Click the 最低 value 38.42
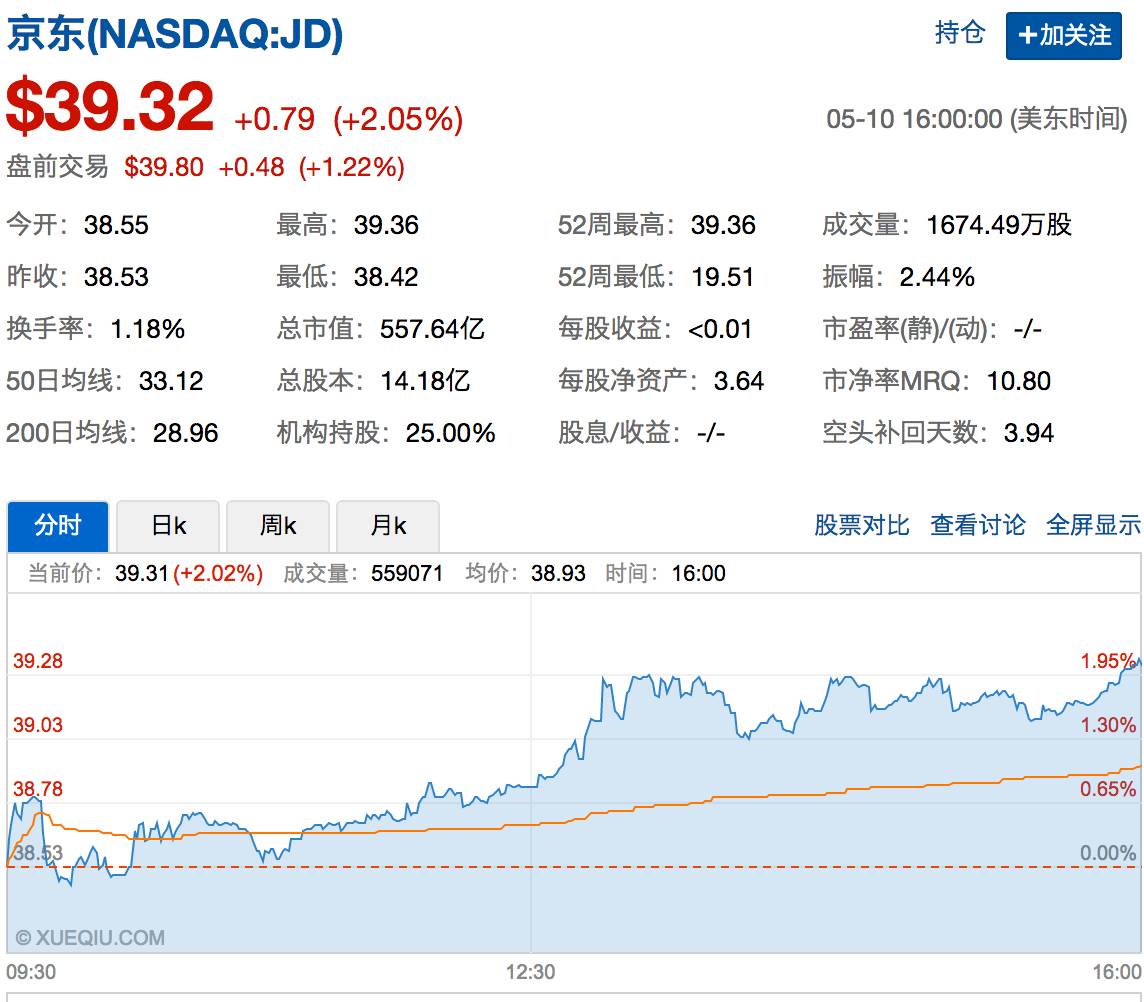Screen dimensions: 1144x1002 click(x=386, y=277)
